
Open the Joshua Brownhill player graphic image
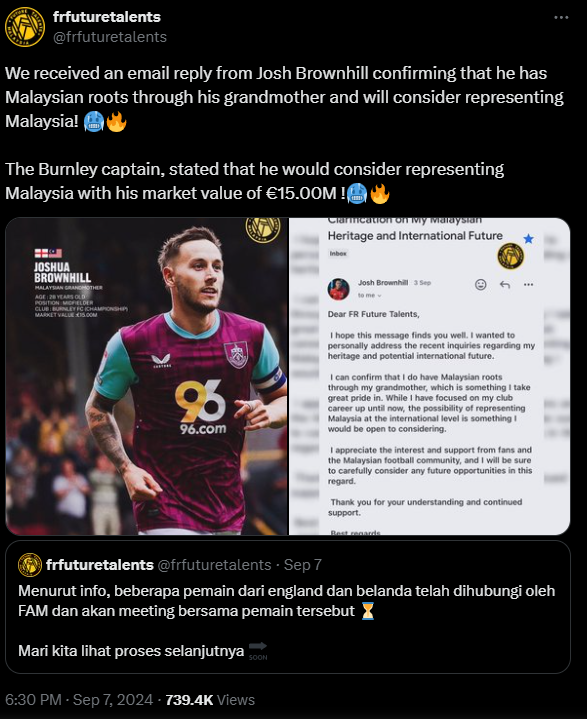146,376
